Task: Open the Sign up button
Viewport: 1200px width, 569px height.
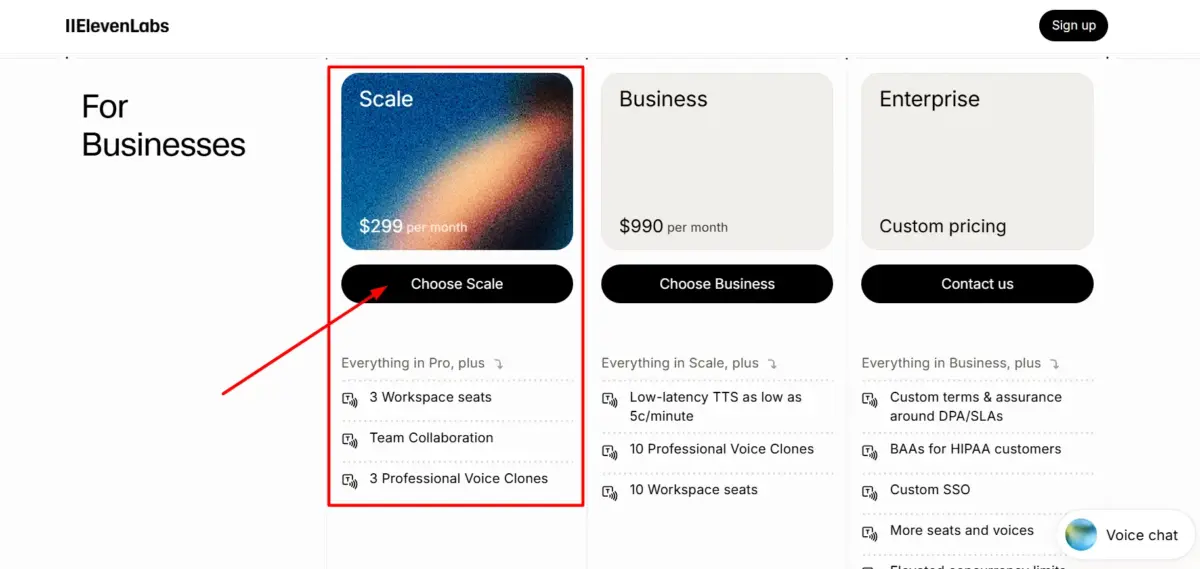Action: [1074, 26]
